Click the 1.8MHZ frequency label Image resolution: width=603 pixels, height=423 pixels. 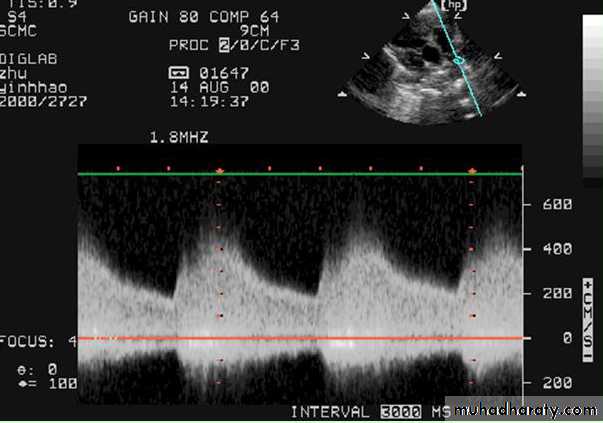click(x=179, y=134)
